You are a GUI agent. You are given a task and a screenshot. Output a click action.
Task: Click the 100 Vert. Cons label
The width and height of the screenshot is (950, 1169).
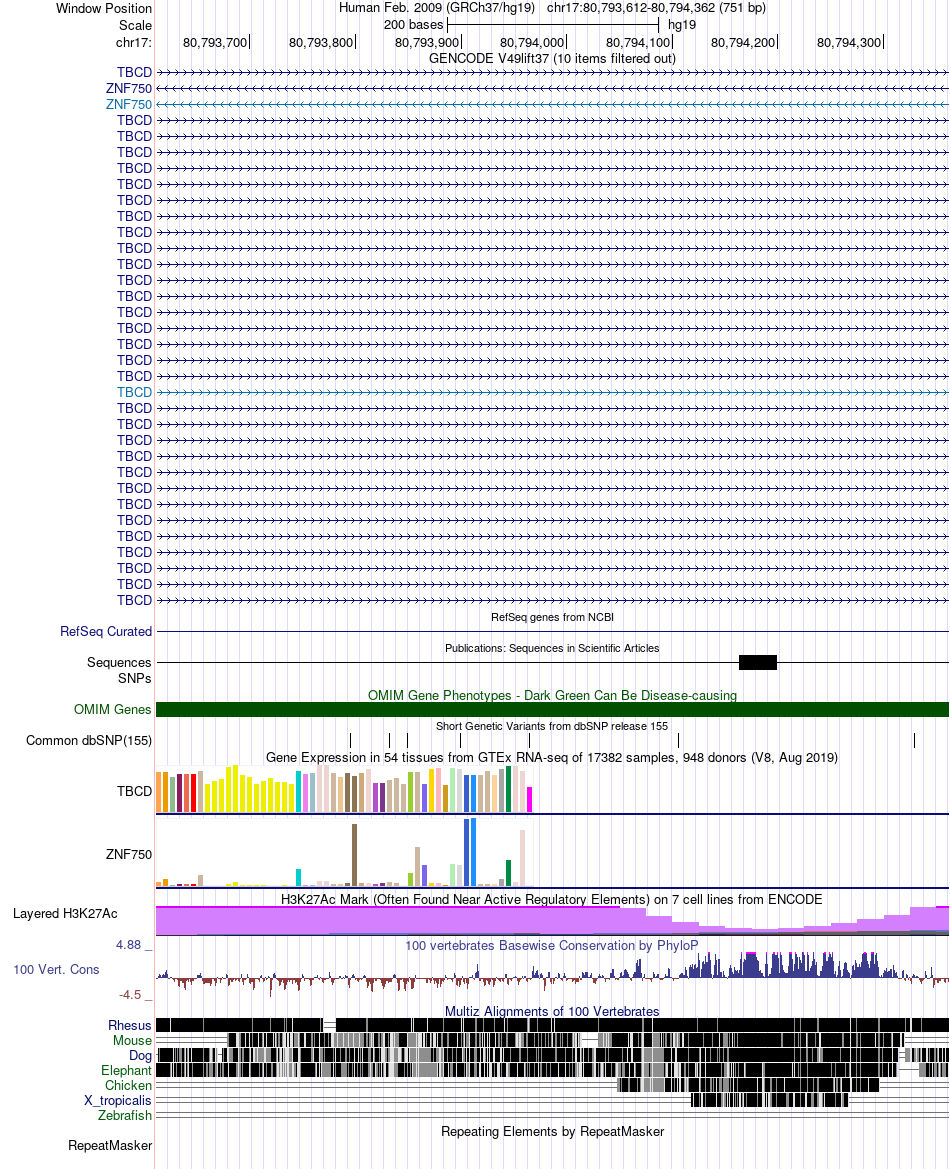[x=56, y=970]
